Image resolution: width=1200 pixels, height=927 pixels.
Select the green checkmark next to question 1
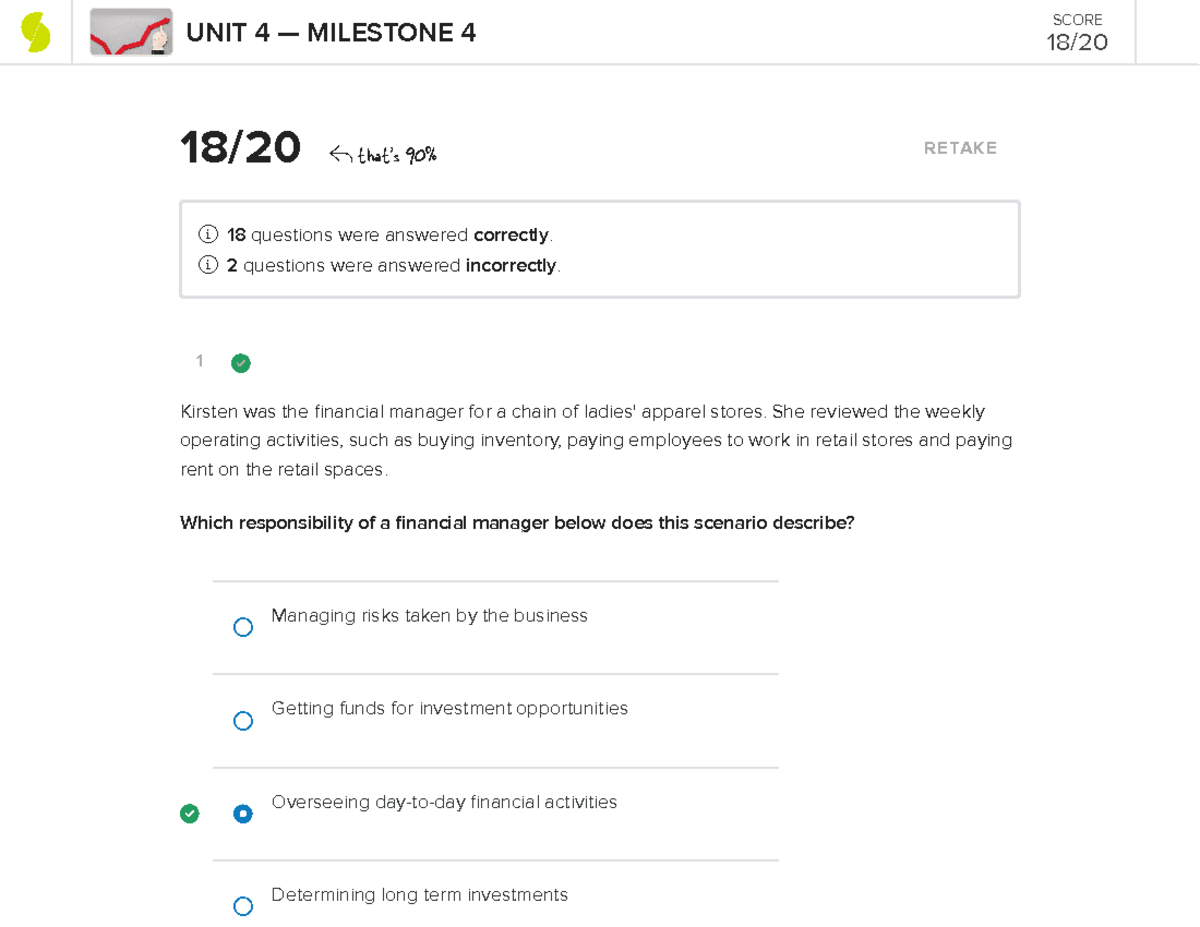click(240, 363)
